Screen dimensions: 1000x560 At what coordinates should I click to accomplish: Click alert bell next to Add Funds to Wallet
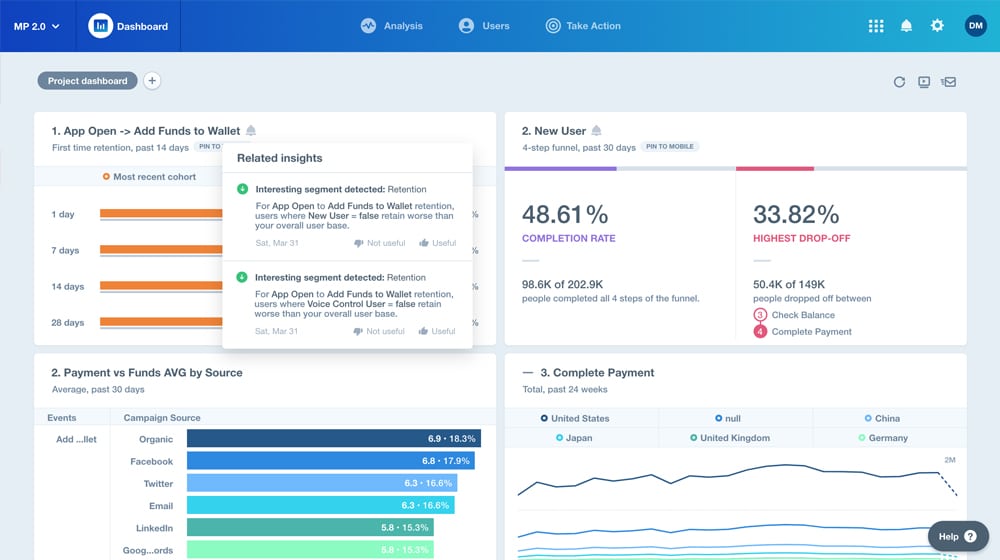pos(251,131)
